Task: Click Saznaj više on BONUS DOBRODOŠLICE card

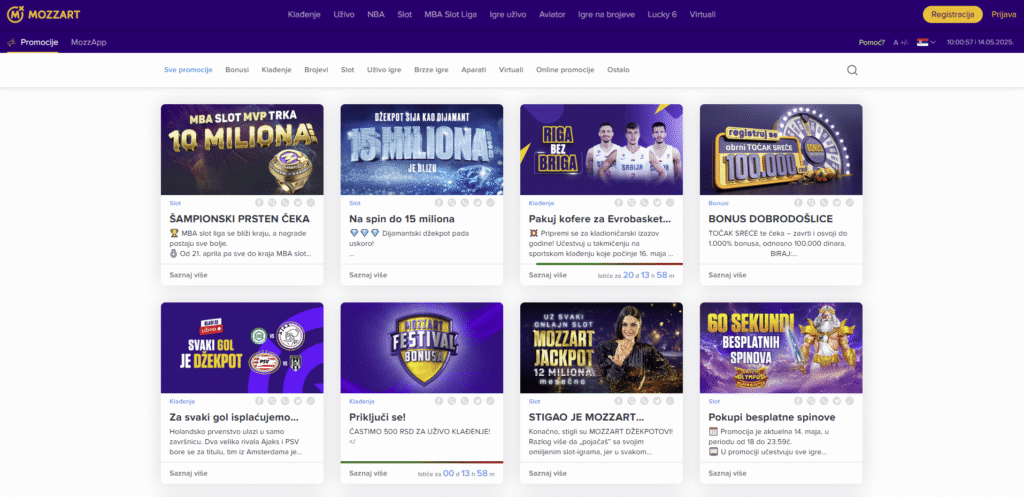Action: (x=728, y=275)
